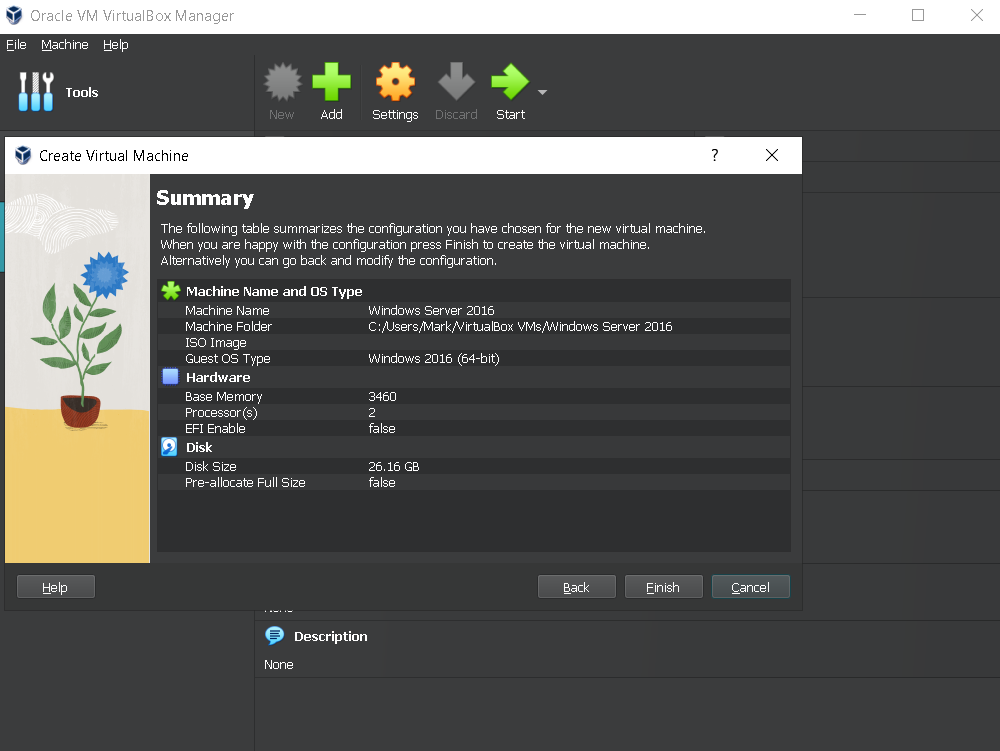
Task: Open the Machine menu
Action: 64,45
